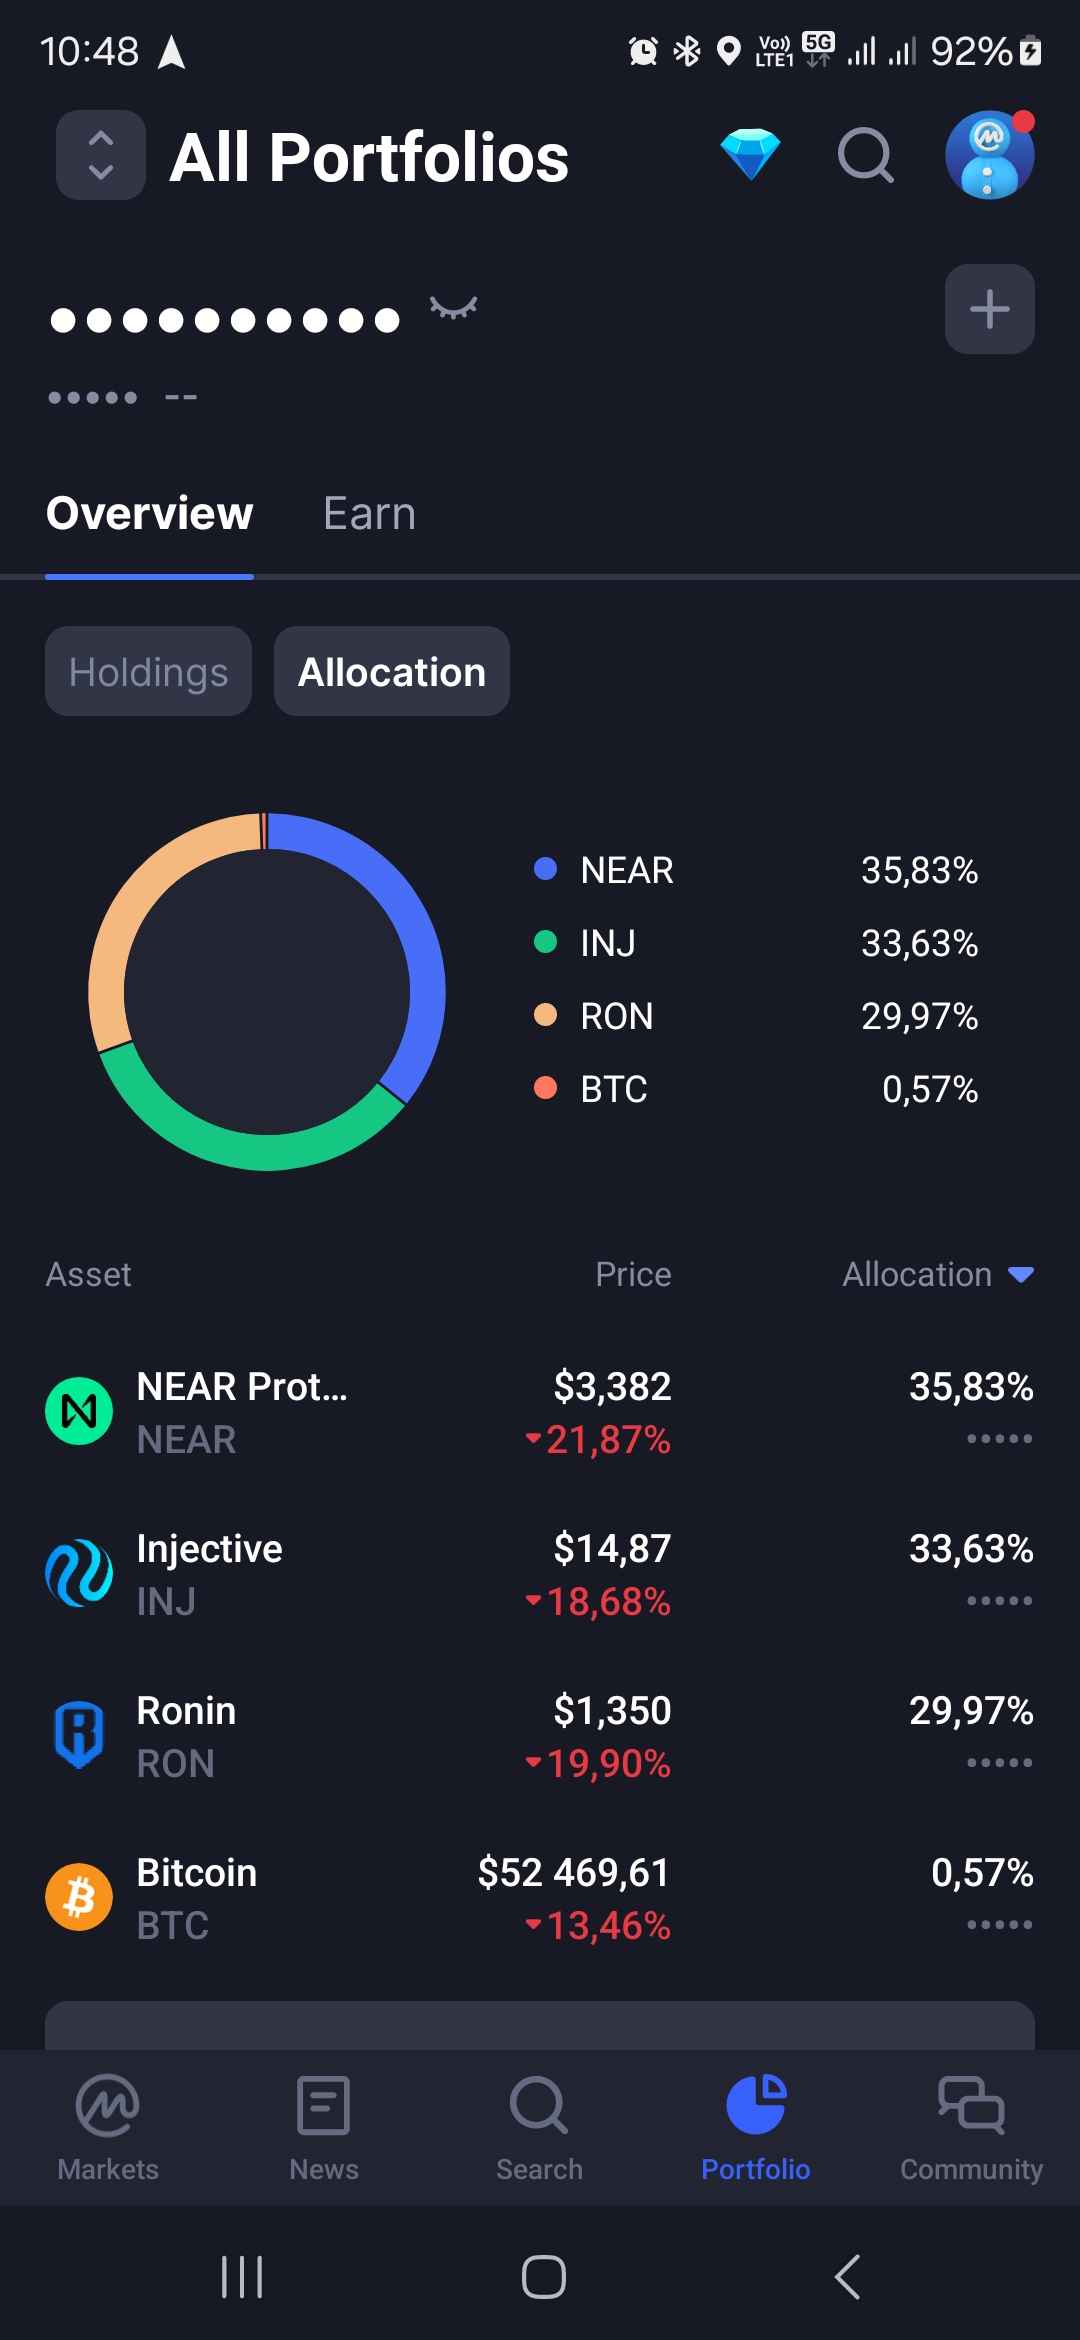Expand the All Portfolios switcher
Image resolution: width=1080 pixels, height=2340 pixels.
click(x=101, y=155)
